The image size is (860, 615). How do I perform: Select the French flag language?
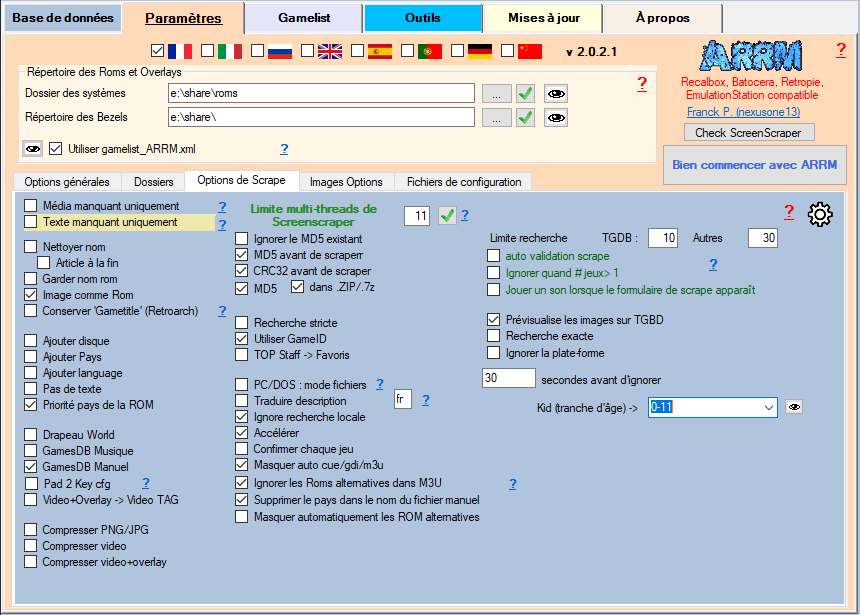pos(180,51)
